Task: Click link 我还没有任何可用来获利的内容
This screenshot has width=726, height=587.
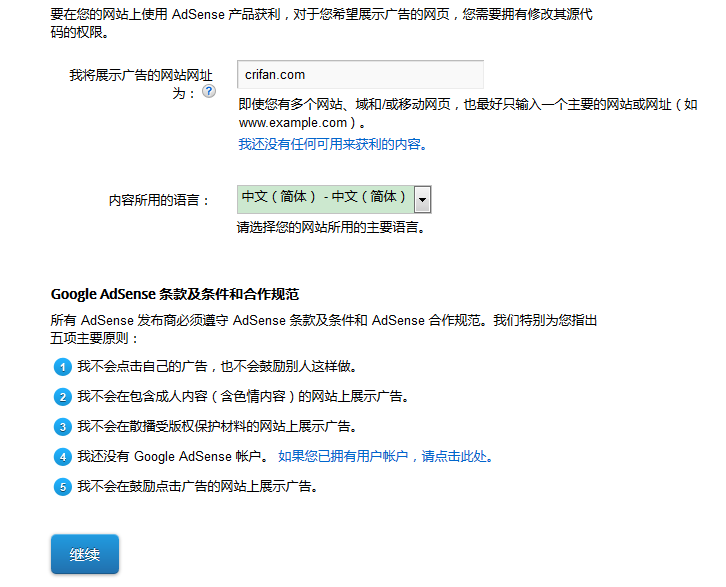Action: pyautogui.click(x=332, y=144)
